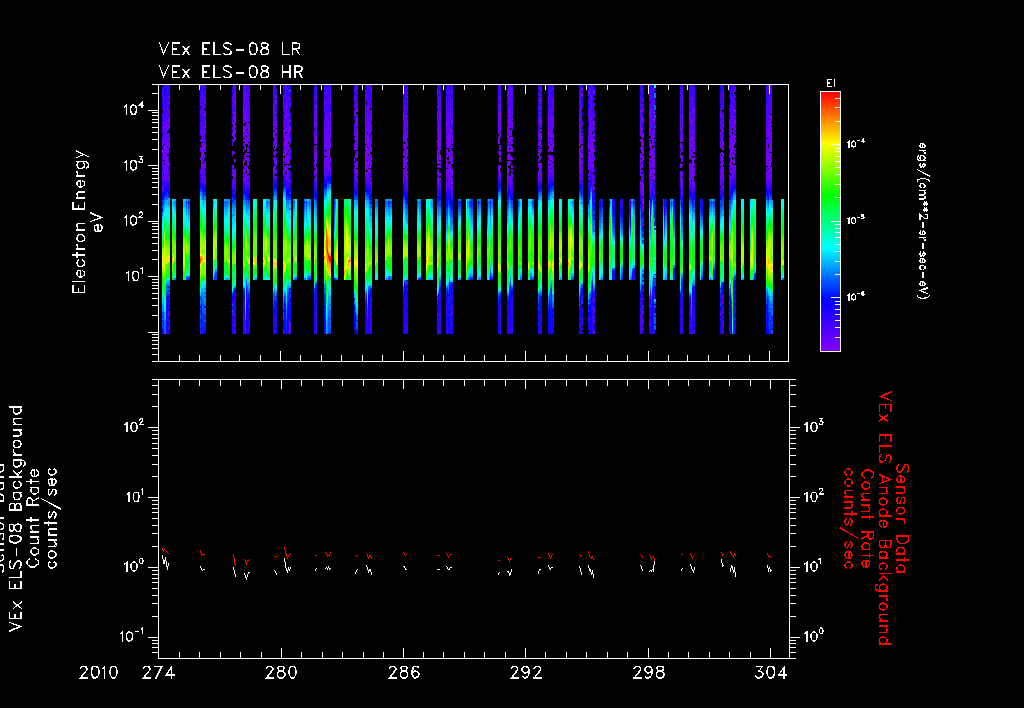Click the year label 2010

99,673
